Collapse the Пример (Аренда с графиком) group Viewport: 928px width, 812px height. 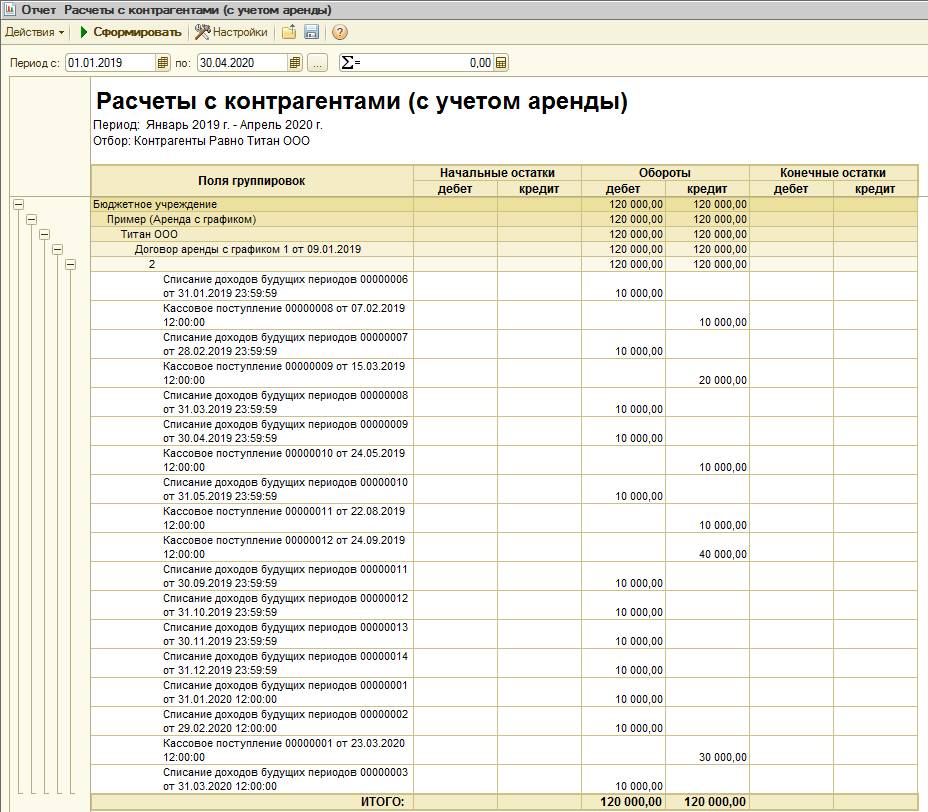coord(31,220)
